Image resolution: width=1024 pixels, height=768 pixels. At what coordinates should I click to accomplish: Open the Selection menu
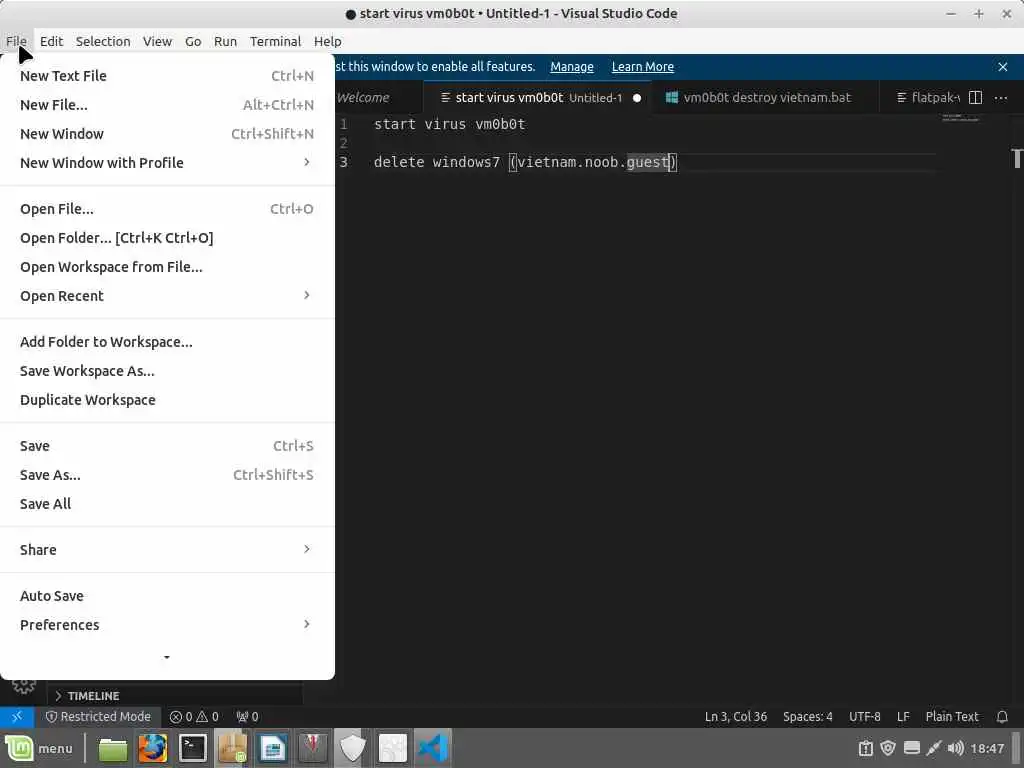click(103, 41)
